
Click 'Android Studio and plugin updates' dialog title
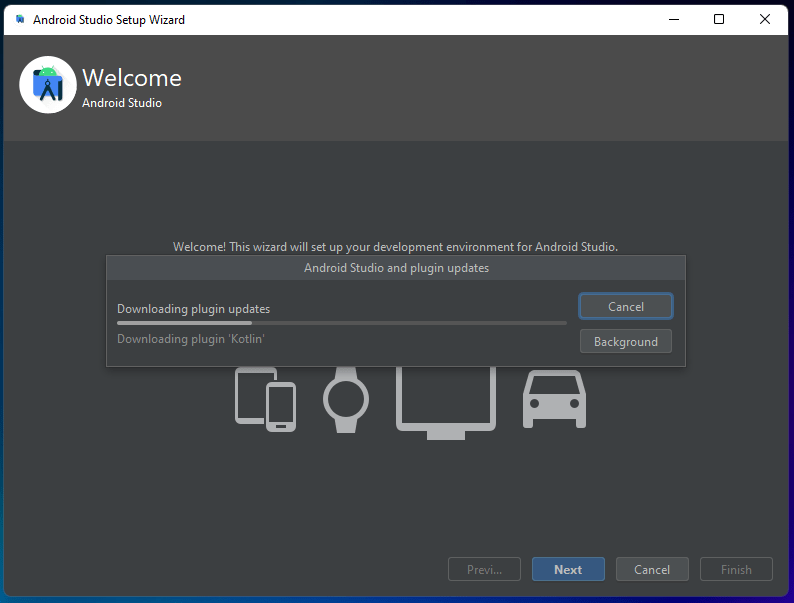tap(396, 268)
